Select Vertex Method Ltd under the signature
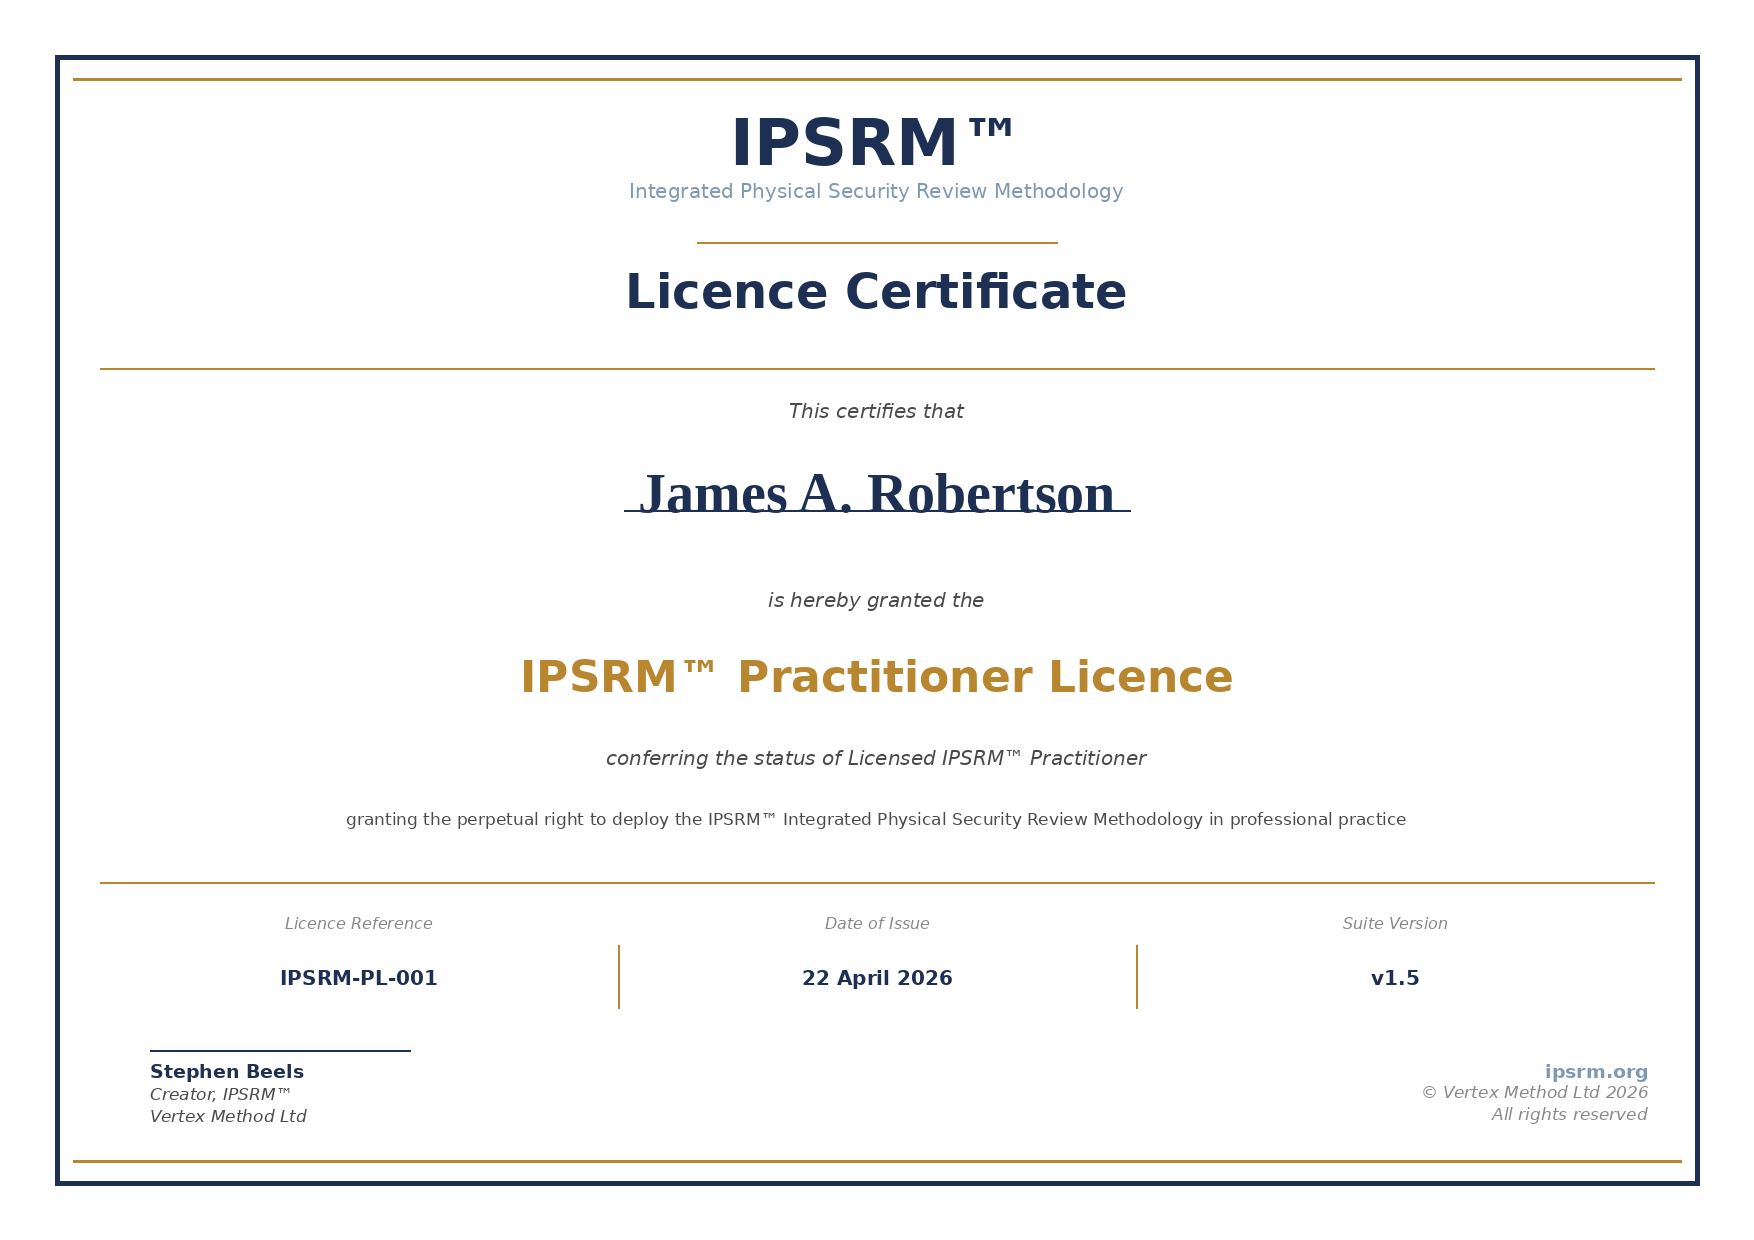 pyautogui.click(x=228, y=1117)
